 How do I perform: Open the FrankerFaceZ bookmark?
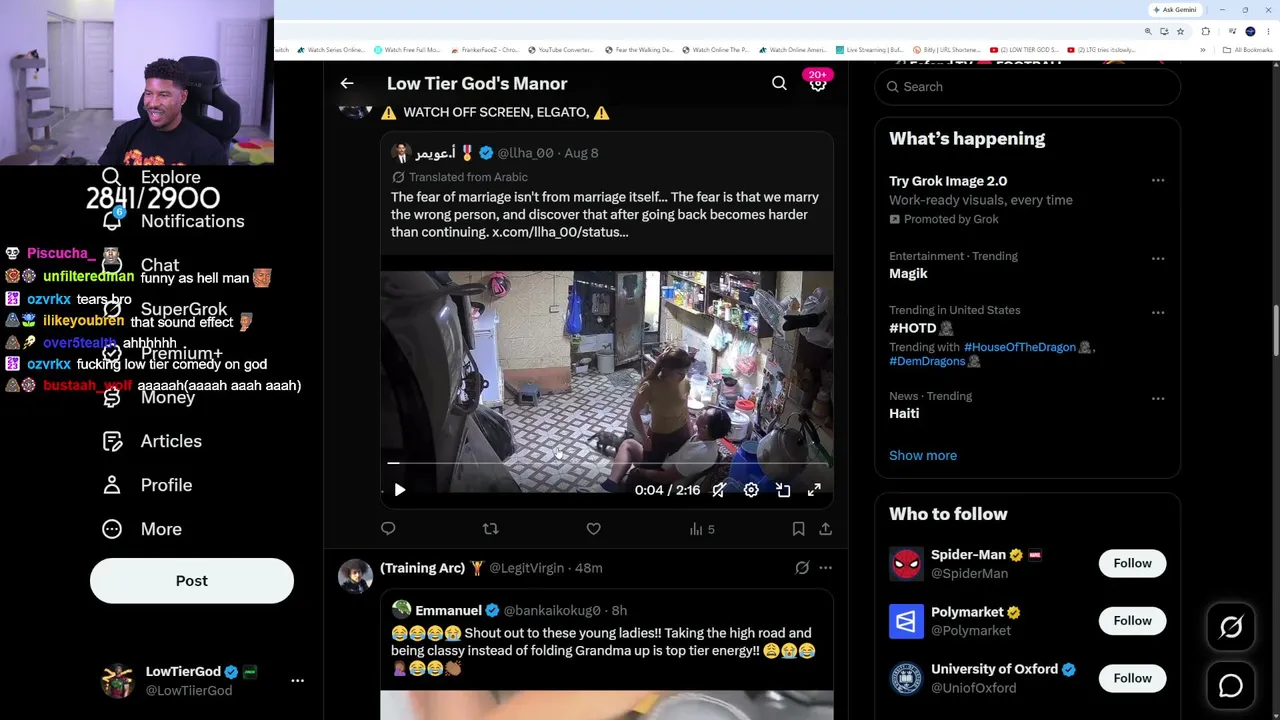pyautogui.click(x=485, y=50)
